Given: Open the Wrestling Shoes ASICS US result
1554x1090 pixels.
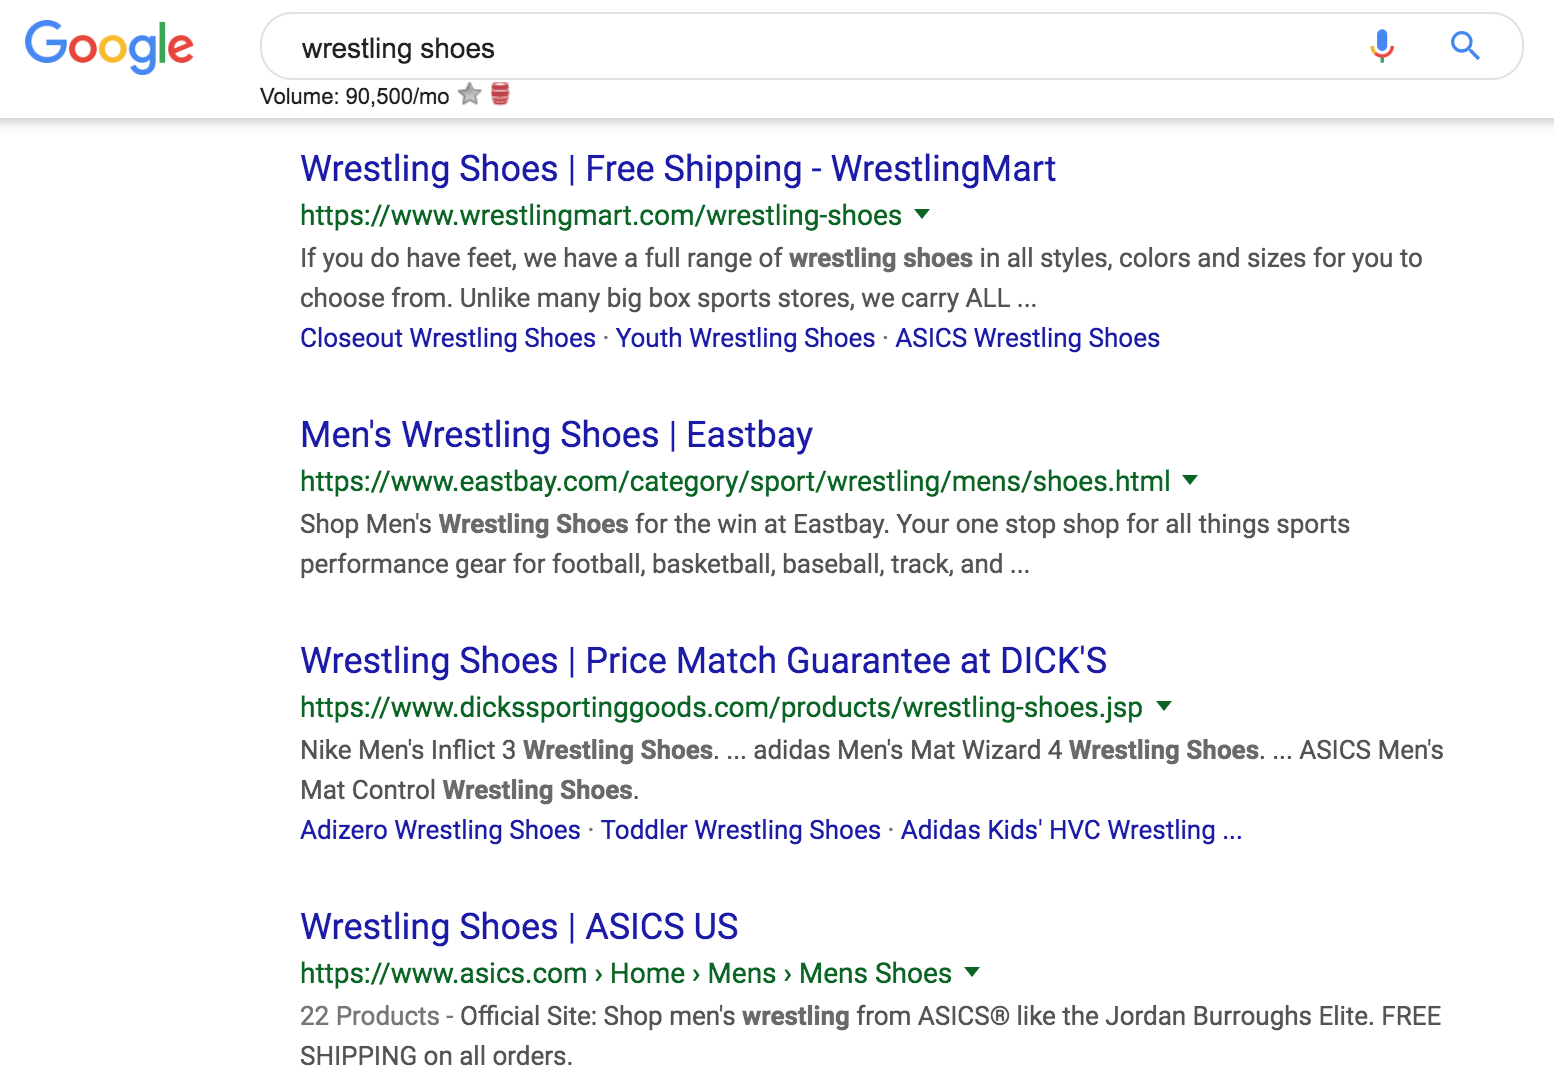Looking at the screenshot, I should tap(519, 927).
